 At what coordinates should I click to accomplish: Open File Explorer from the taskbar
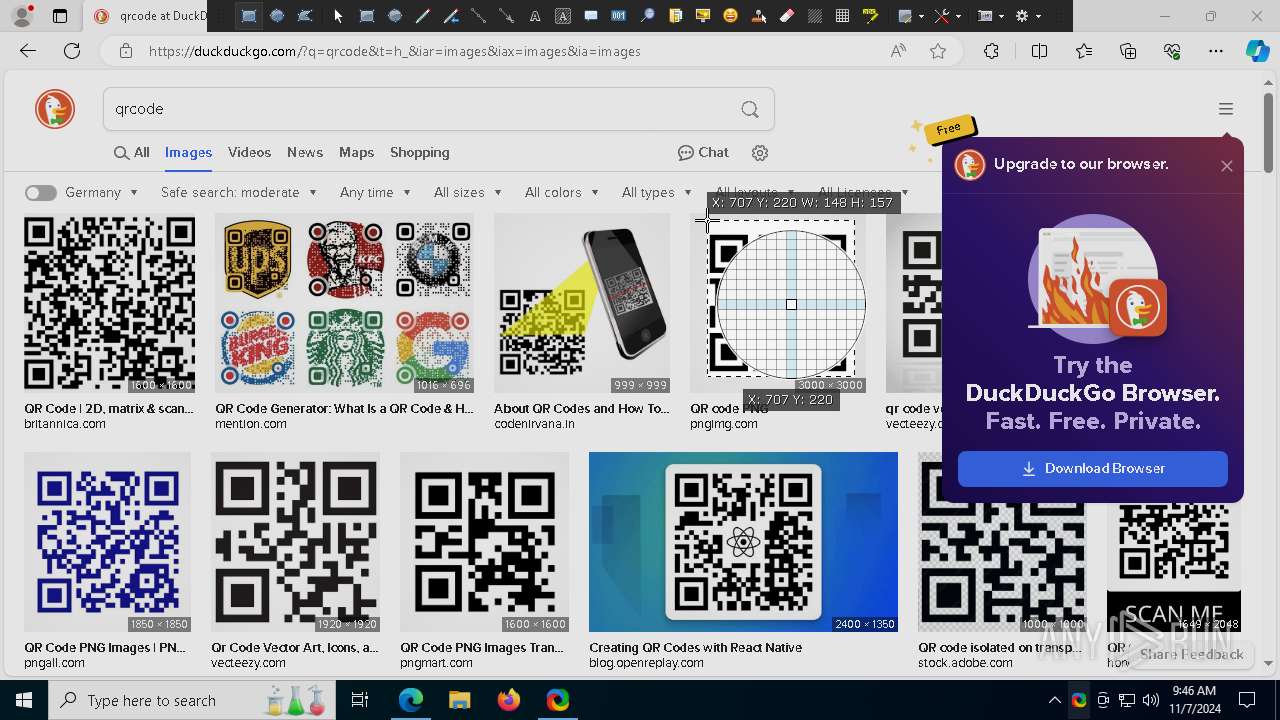click(x=459, y=700)
